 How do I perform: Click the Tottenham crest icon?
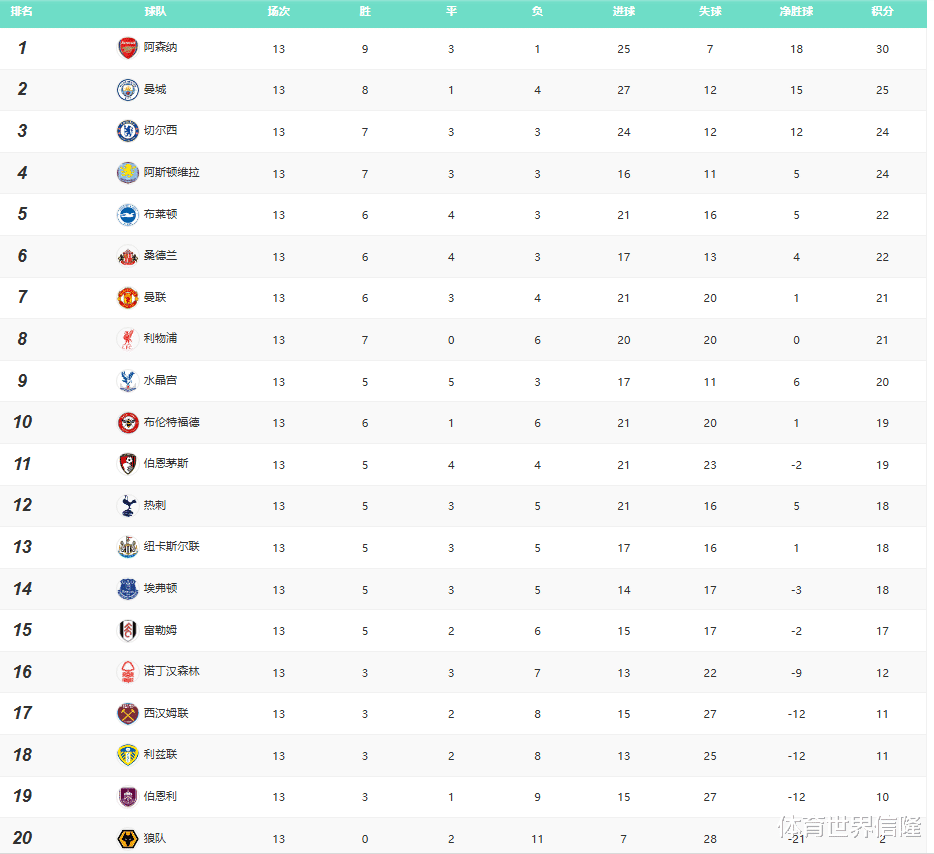(127, 506)
